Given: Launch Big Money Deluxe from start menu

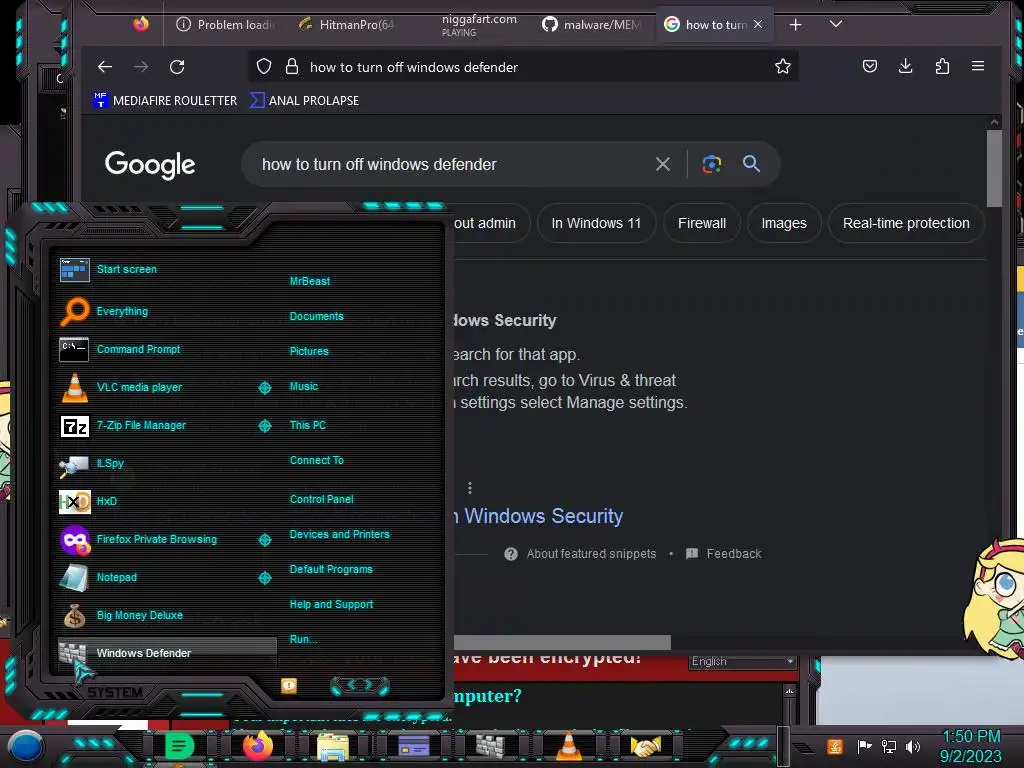Looking at the screenshot, I should tap(140, 615).
